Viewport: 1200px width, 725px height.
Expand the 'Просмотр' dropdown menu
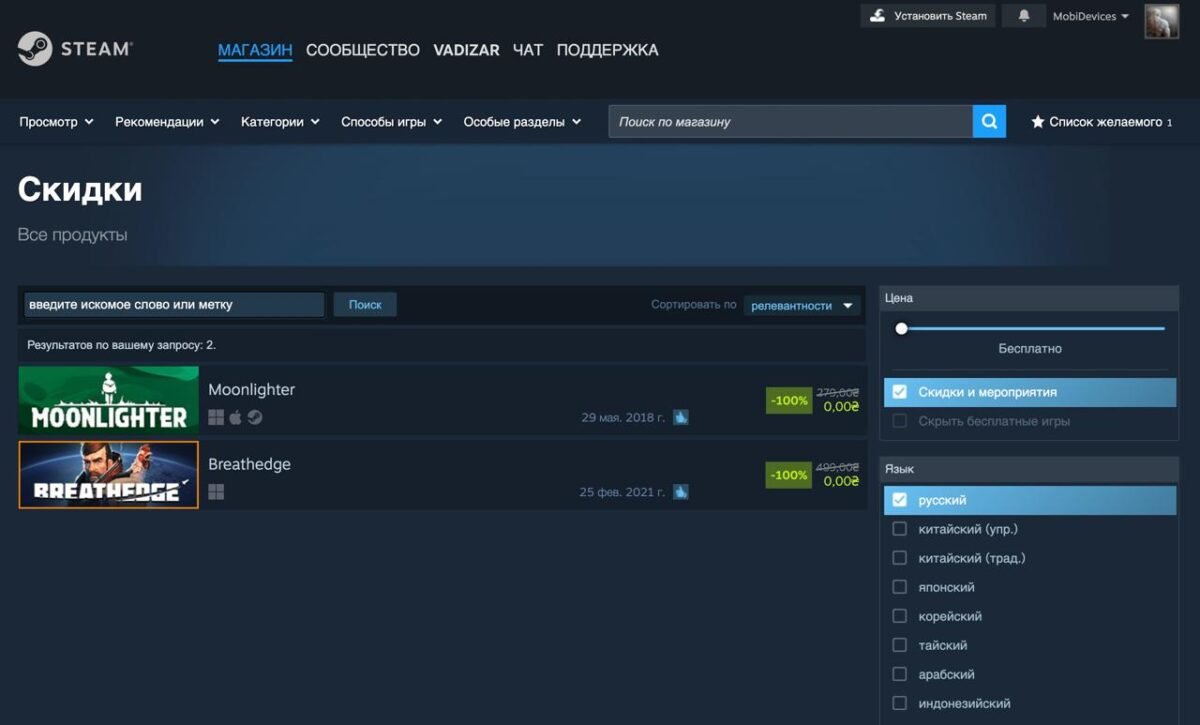point(56,122)
